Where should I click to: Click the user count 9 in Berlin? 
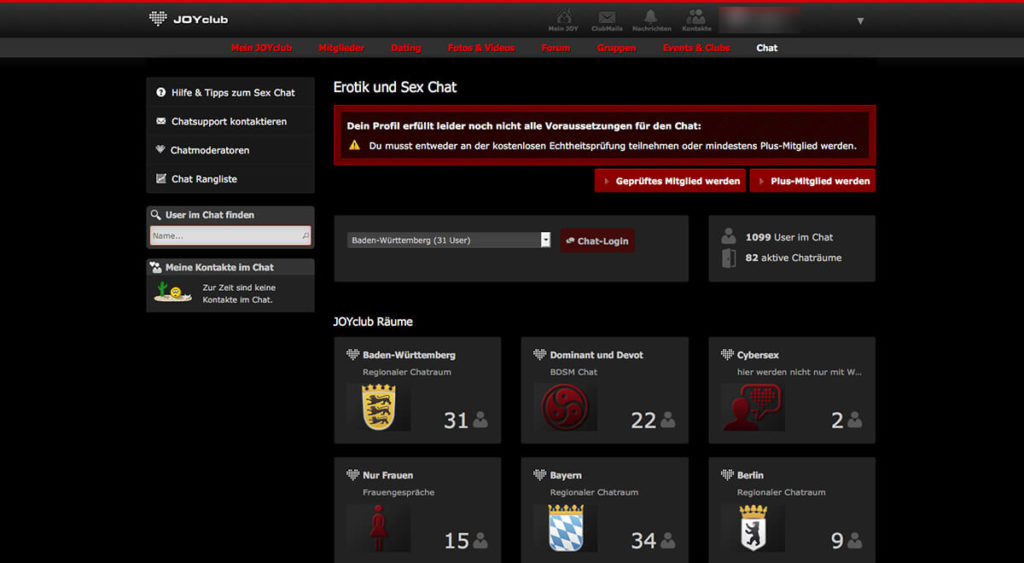click(837, 541)
